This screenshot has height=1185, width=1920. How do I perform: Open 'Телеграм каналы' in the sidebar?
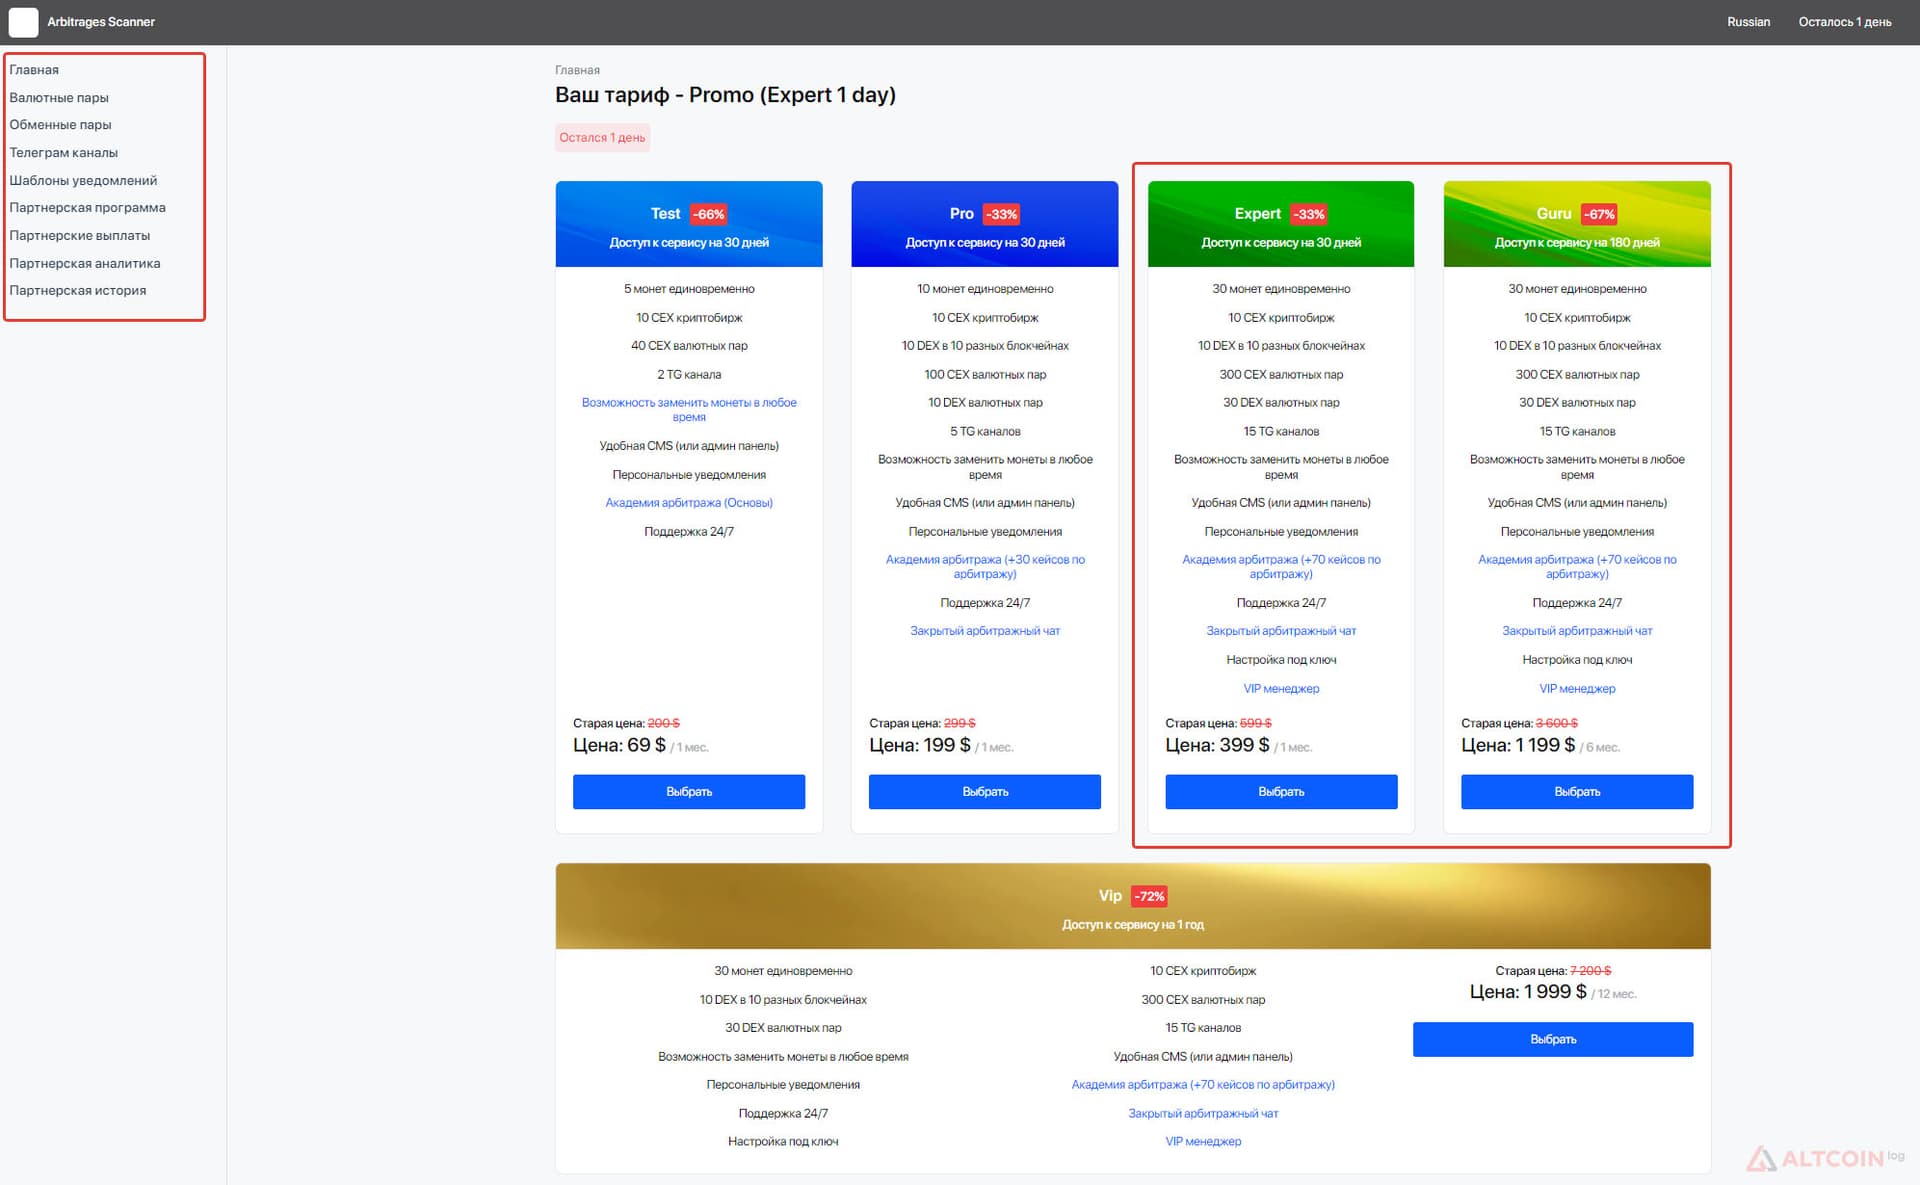(63, 153)
